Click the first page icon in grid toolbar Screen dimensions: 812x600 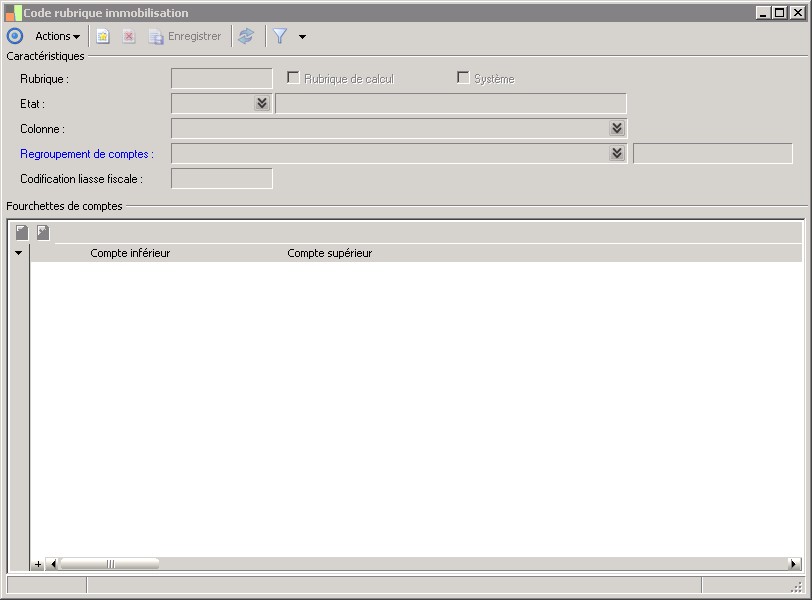(x=22, y=232)
